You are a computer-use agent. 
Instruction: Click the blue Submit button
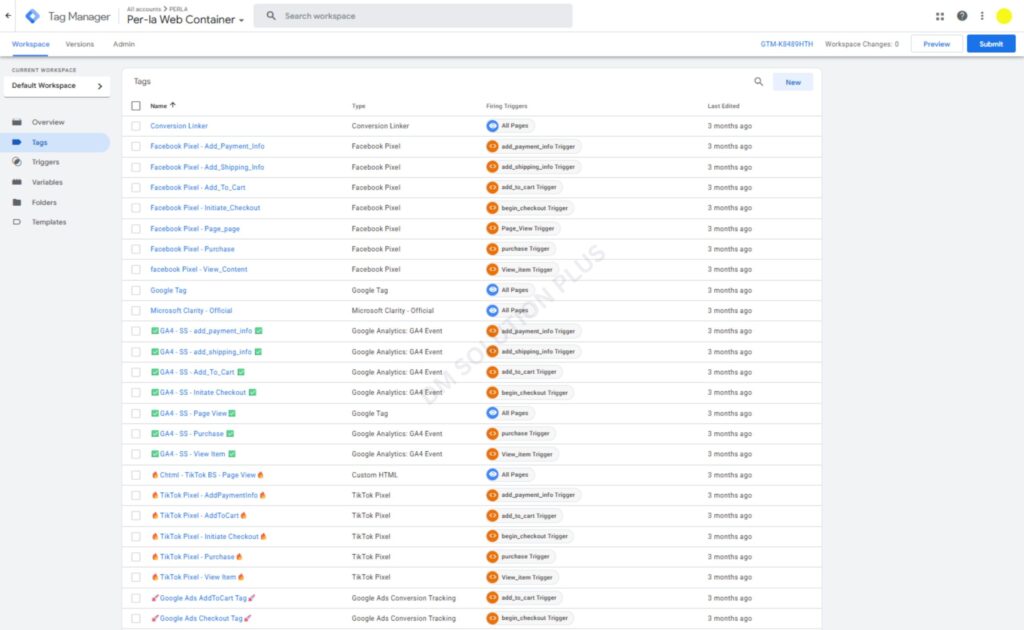(990, 44)
